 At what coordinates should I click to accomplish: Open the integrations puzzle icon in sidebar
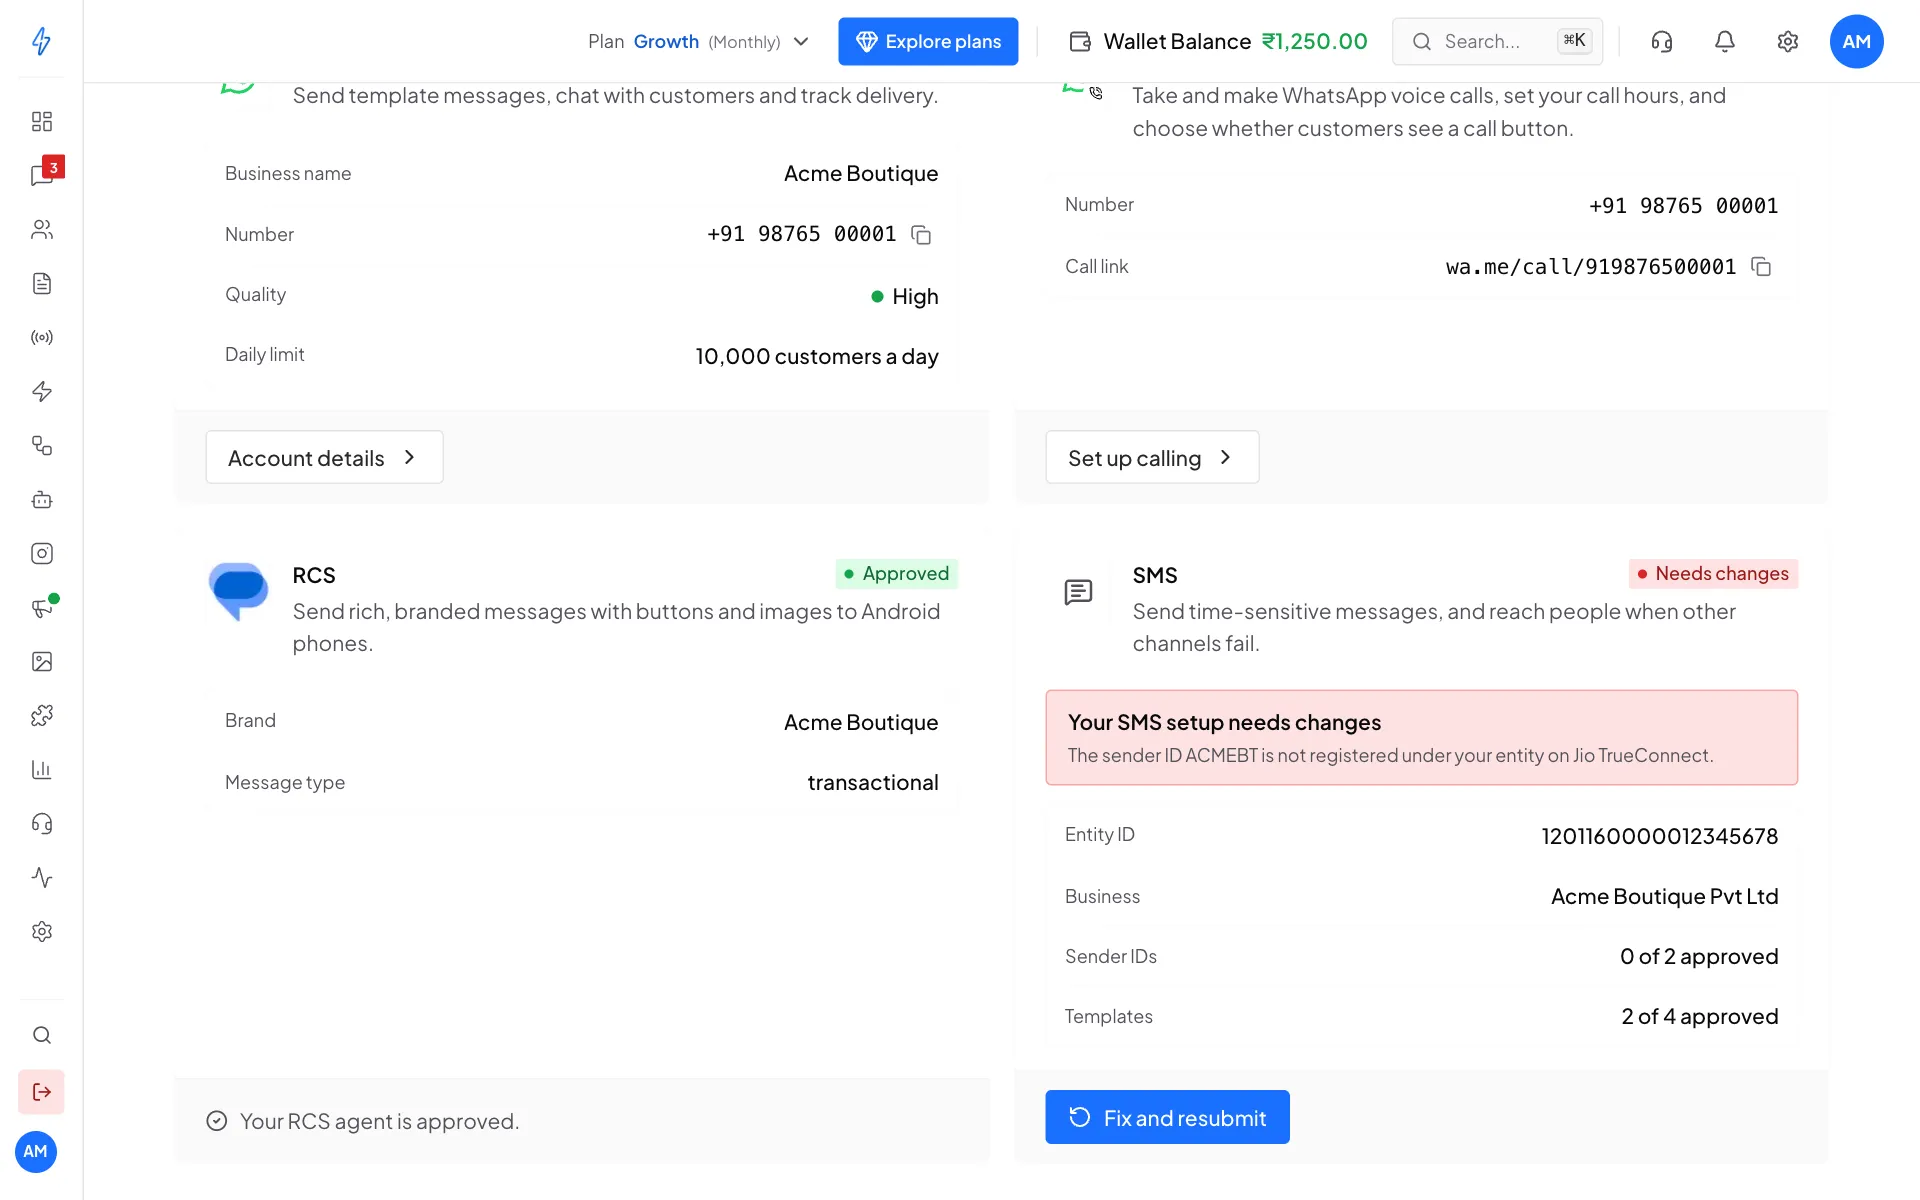[x=41, y=715]
